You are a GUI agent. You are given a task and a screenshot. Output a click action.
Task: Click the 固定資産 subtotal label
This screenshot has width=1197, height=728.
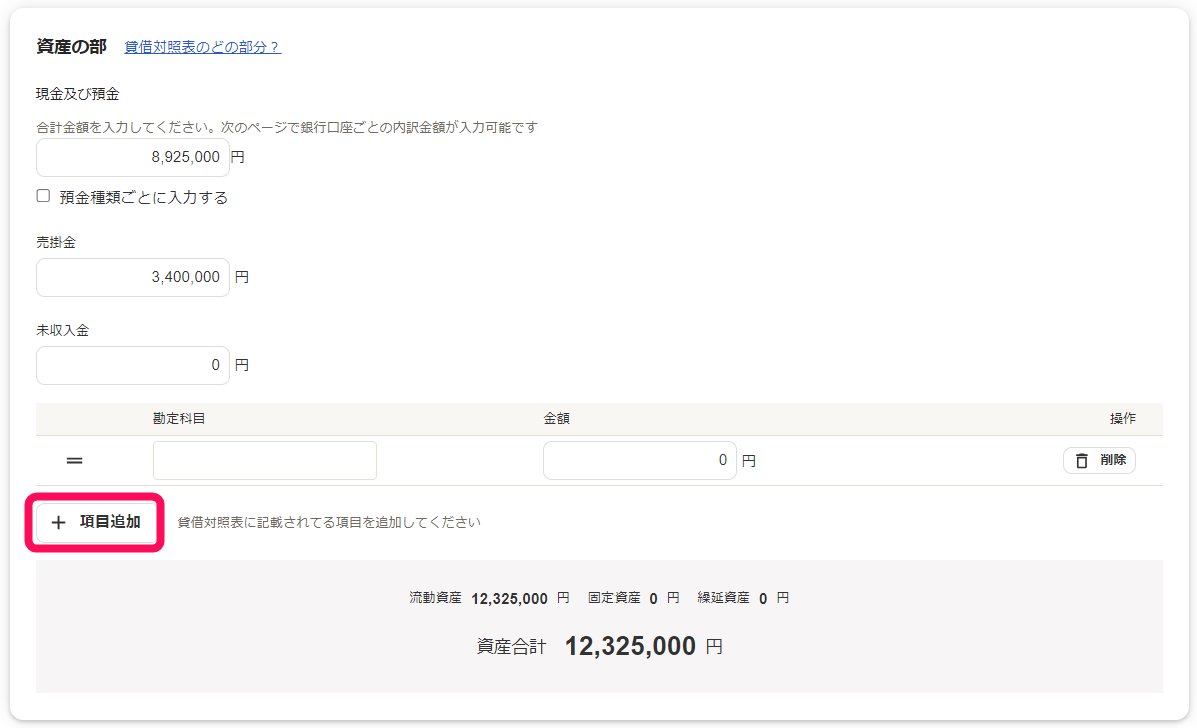614,598
